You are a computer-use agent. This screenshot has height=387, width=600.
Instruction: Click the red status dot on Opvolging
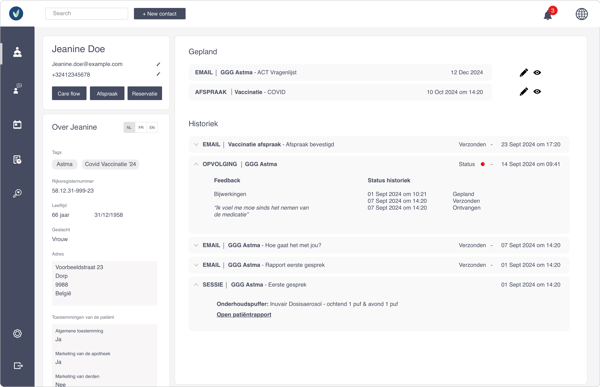483,164
